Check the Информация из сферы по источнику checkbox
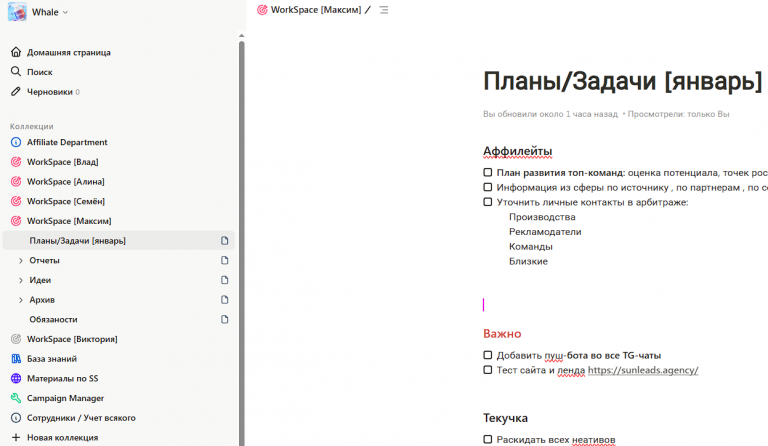The image size is (768, 446). click(487, 187)
